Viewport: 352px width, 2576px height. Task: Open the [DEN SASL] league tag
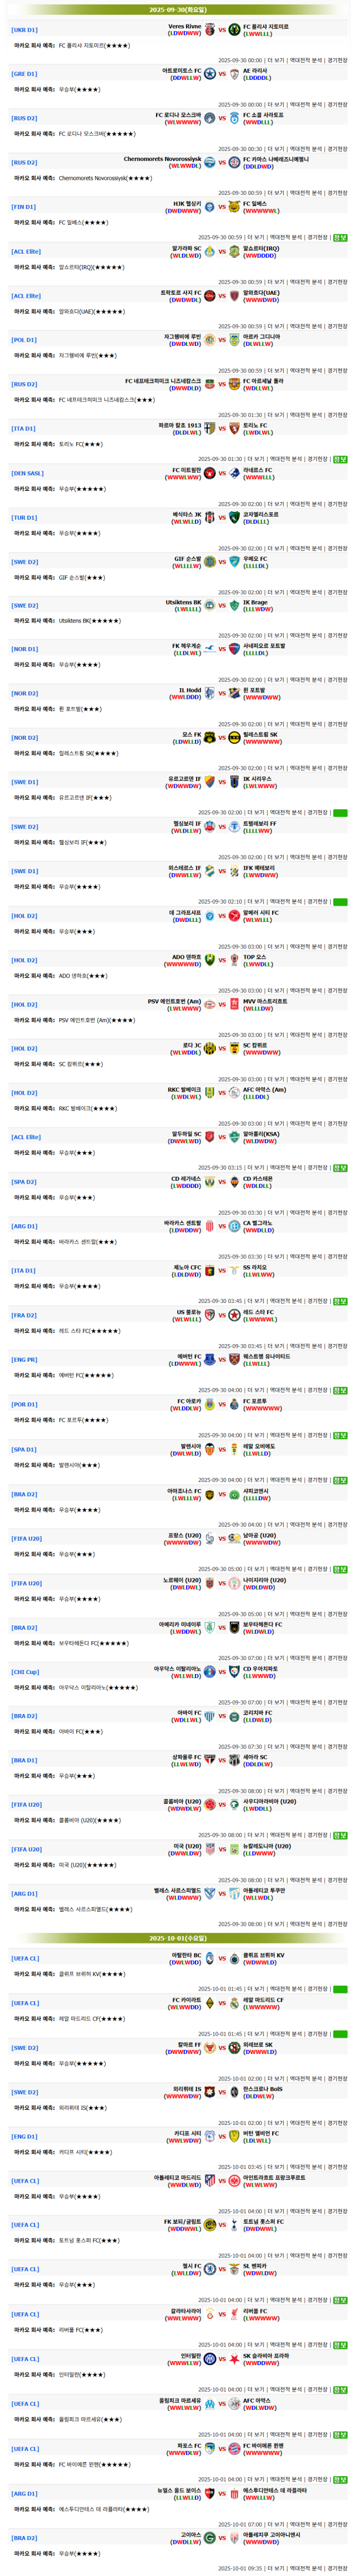(28, 473)
